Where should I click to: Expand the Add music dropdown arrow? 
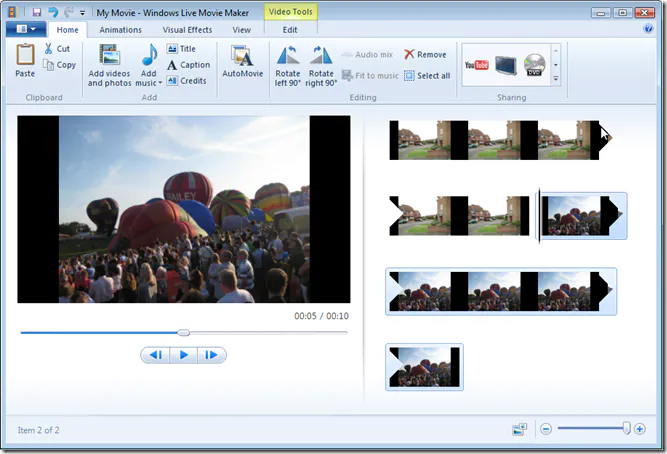[160, 83]
